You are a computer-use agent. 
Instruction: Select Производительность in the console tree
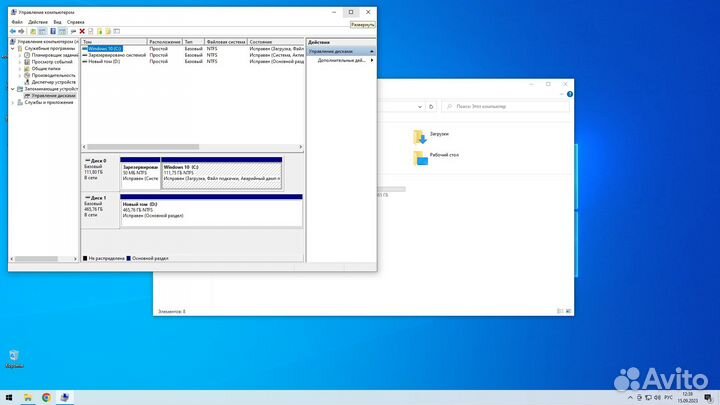pyautogui.click(x=50, y=75)
